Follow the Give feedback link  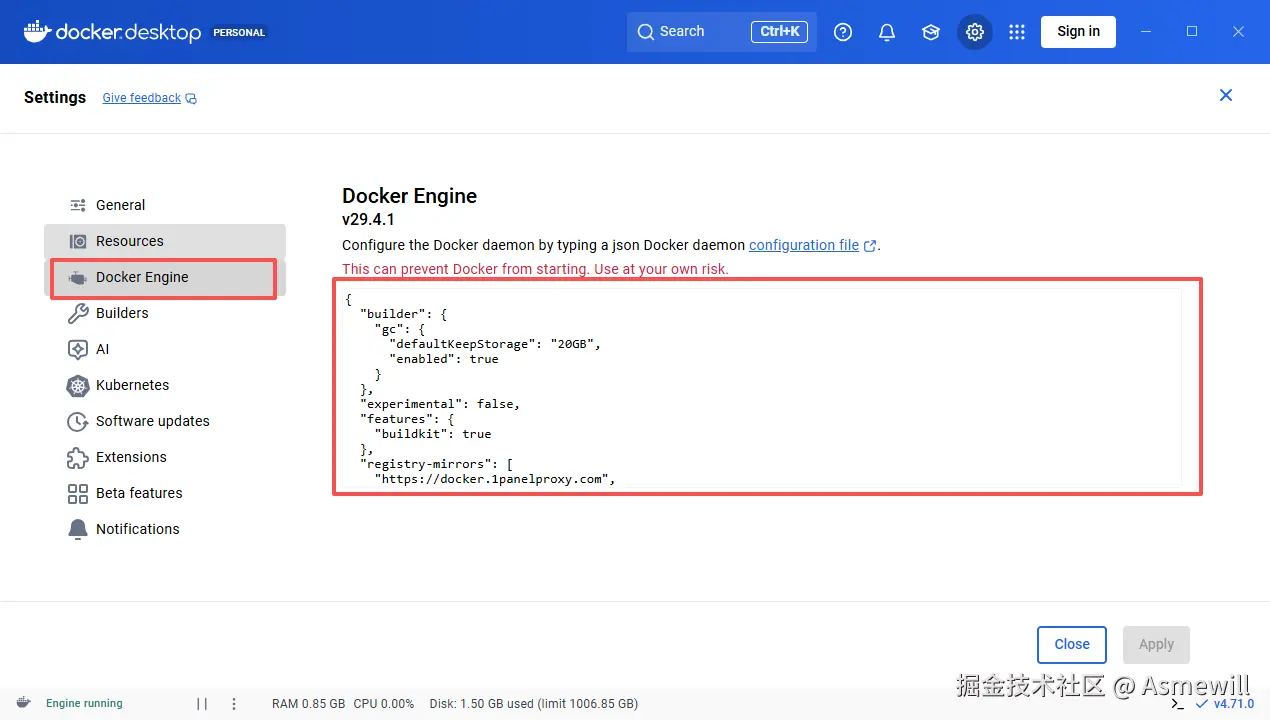(142, 98)
